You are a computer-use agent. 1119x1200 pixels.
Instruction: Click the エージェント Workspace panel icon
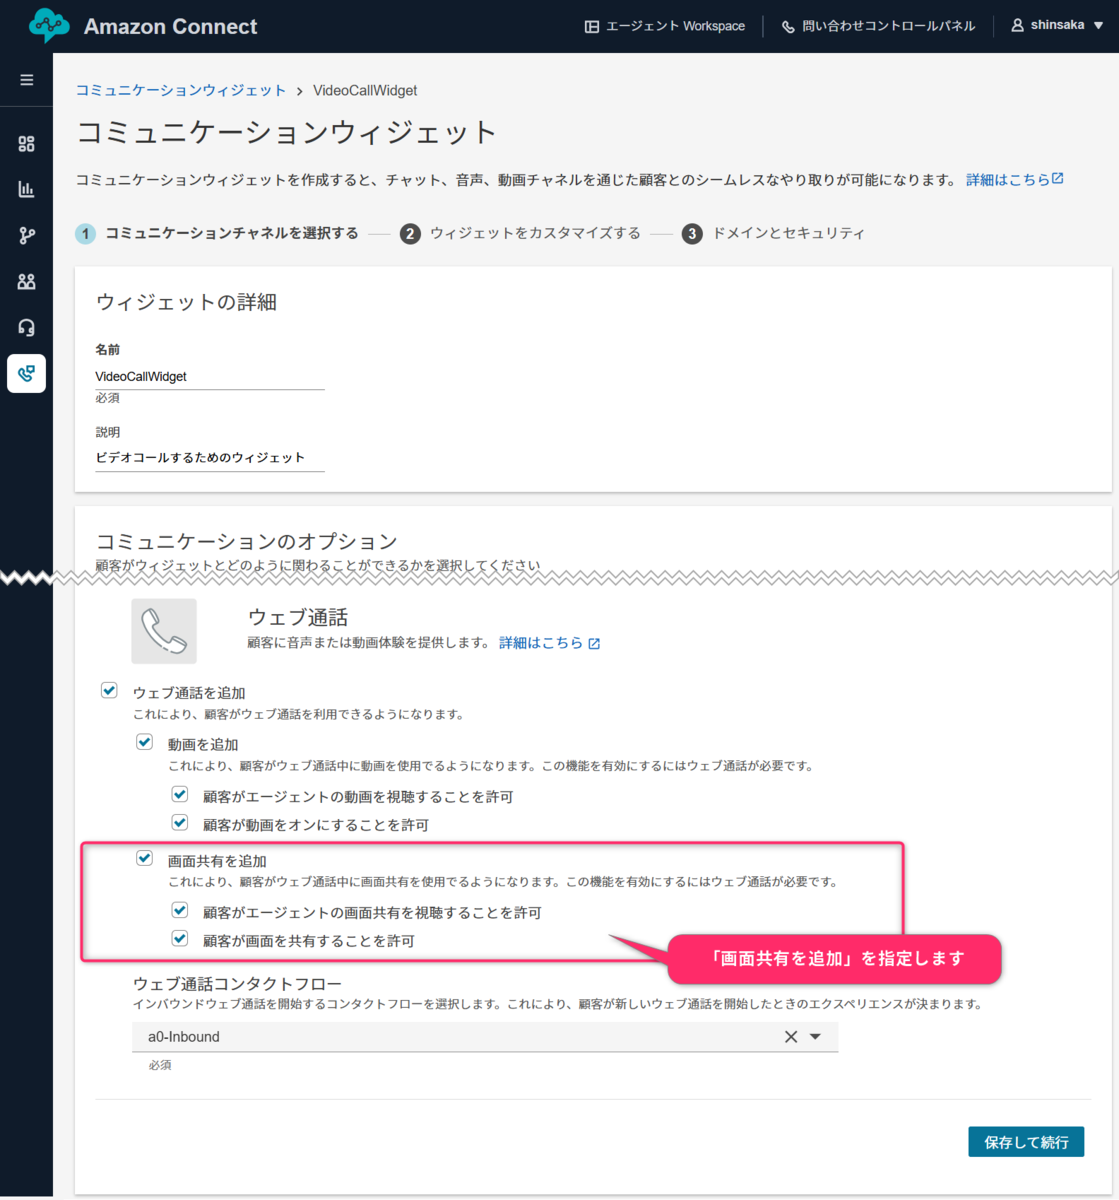592,27
